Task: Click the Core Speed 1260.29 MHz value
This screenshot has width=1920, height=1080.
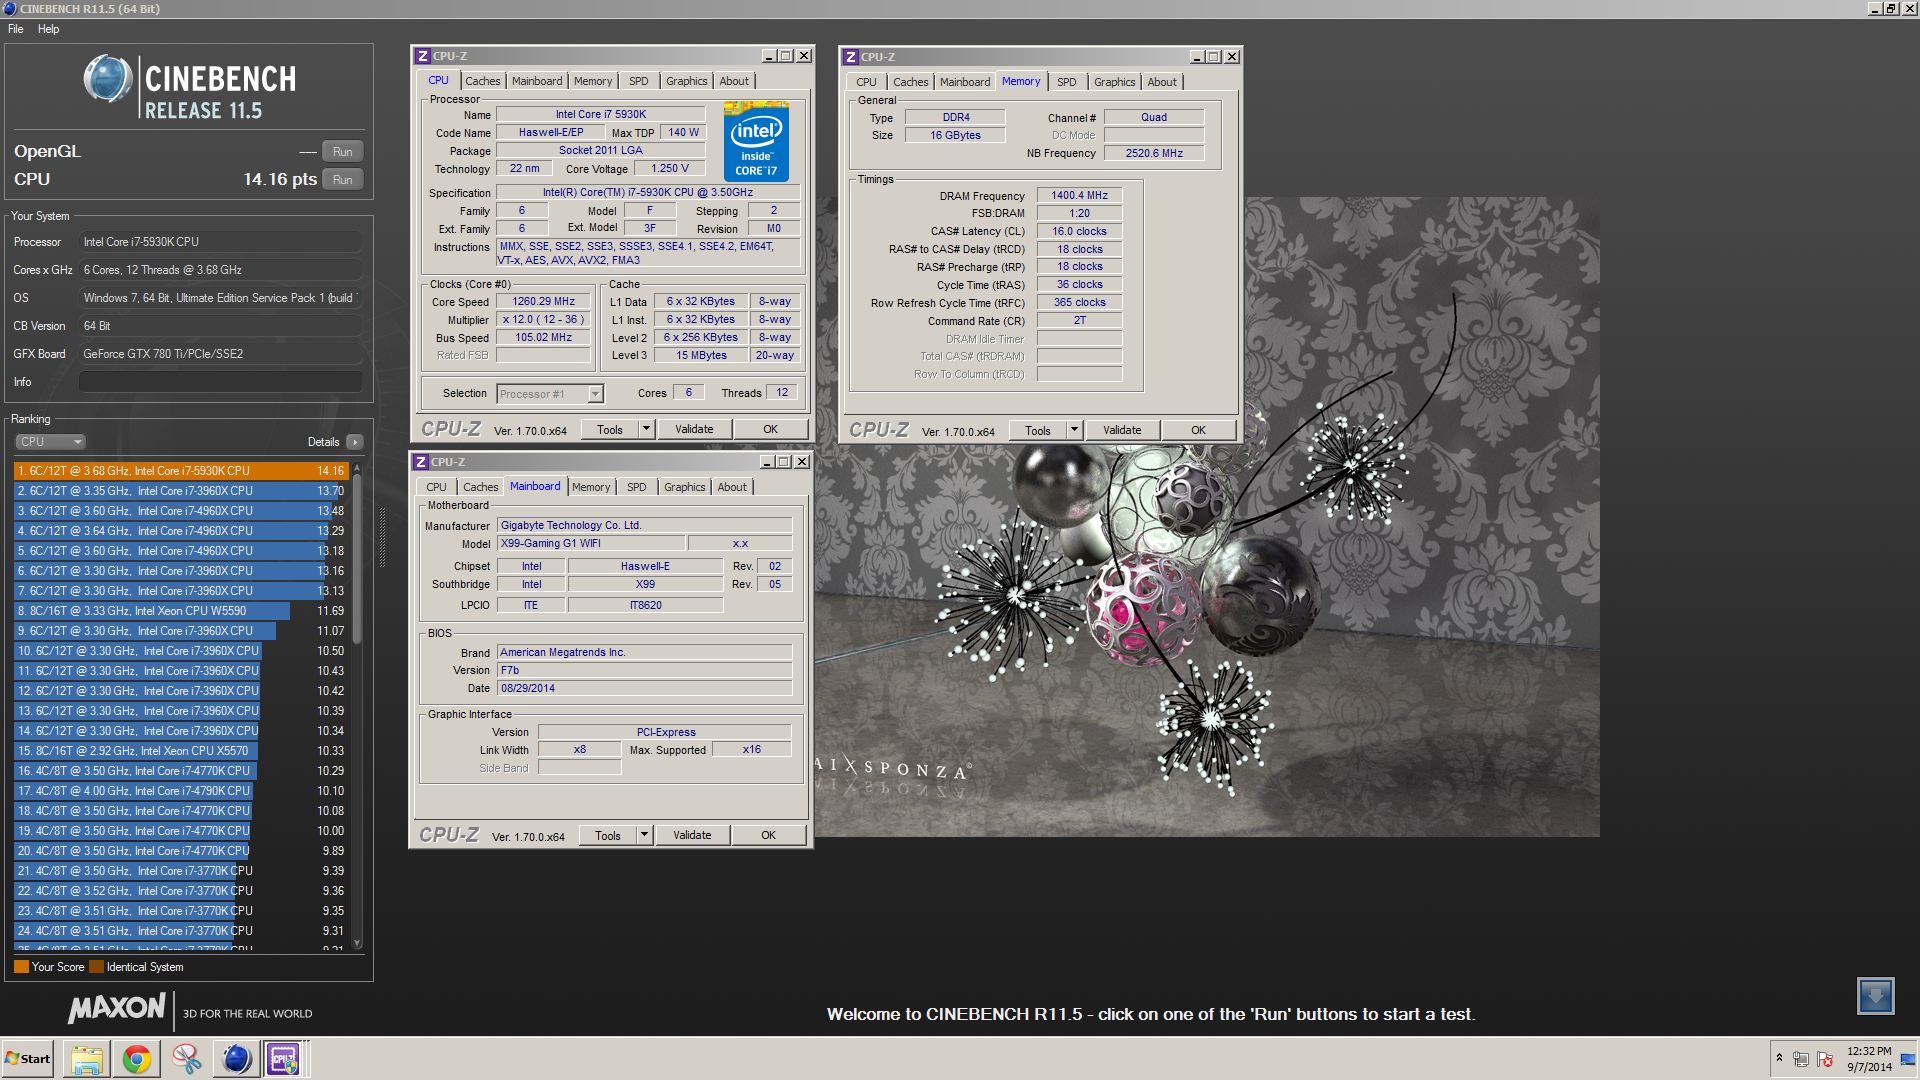Action: click(543, 301)
